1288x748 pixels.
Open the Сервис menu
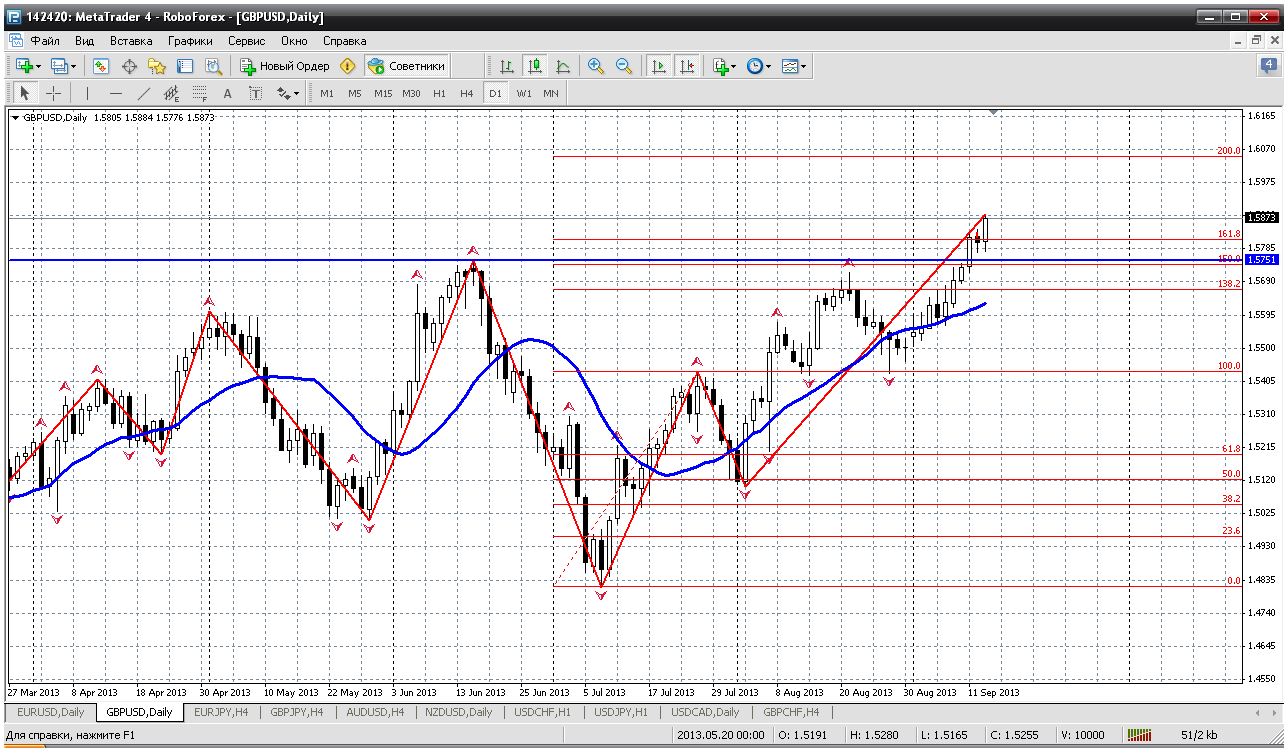click(246, 41)
